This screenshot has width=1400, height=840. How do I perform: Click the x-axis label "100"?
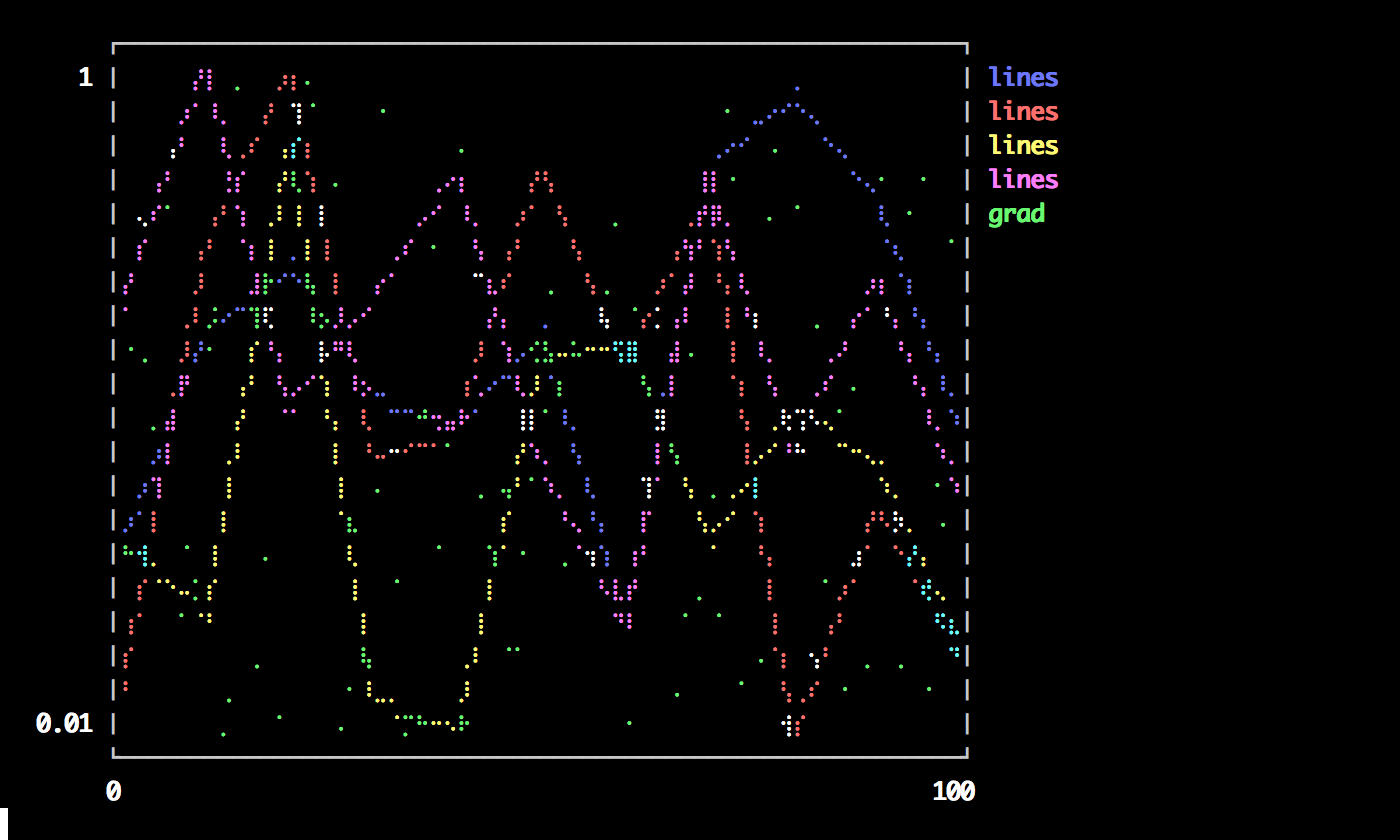pyautogui.click(x=953, y=791)
